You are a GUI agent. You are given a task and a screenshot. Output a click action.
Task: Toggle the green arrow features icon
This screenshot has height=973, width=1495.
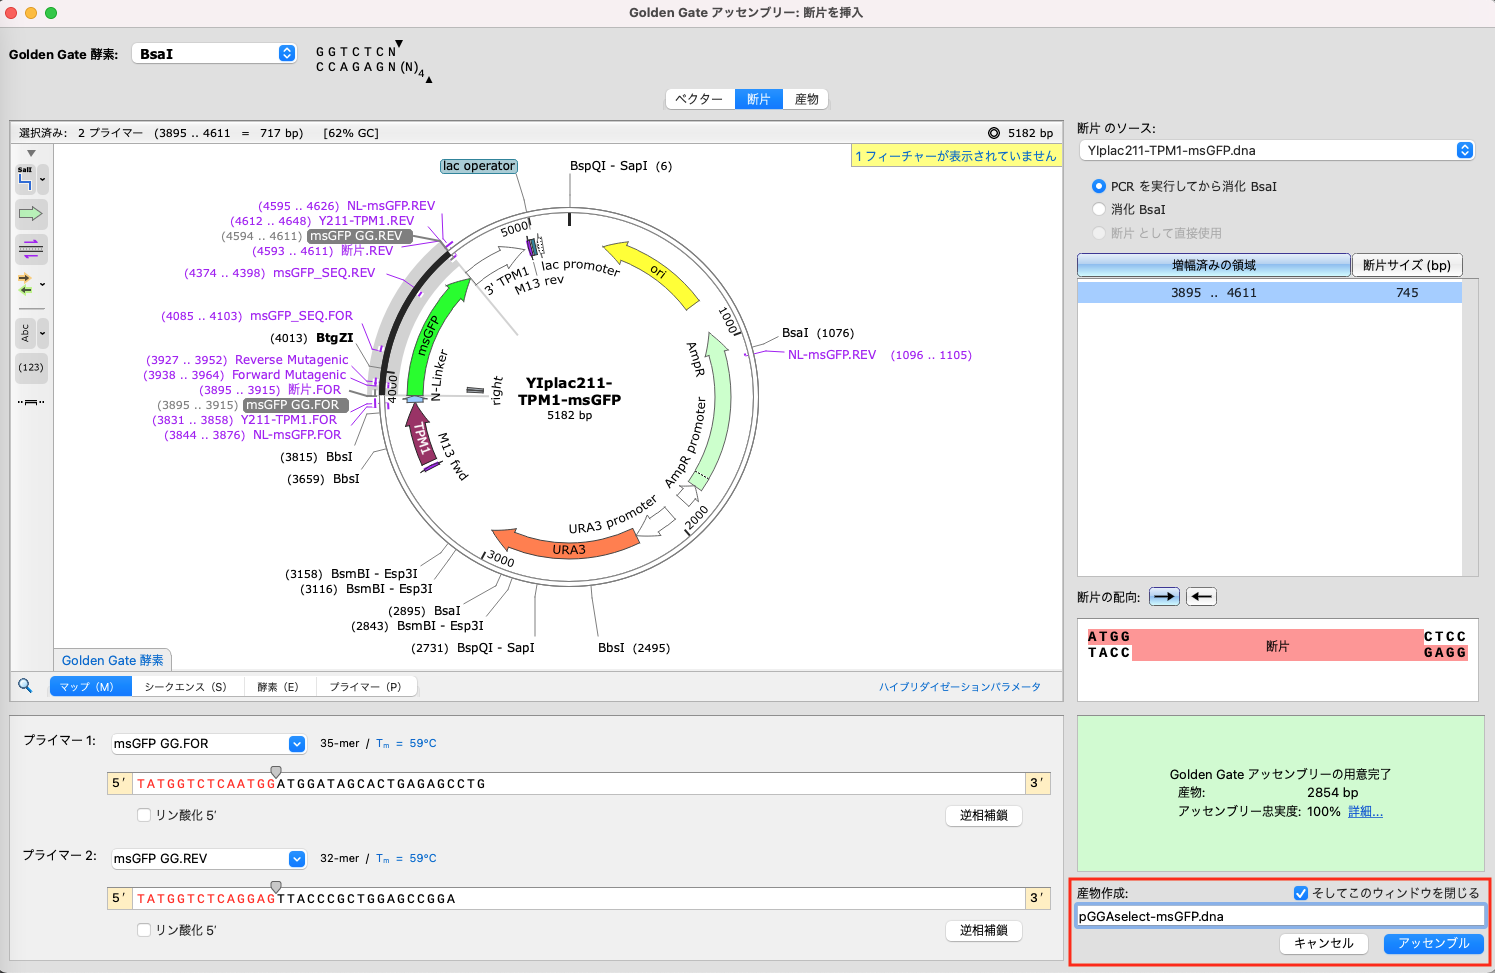pos(31,213)
